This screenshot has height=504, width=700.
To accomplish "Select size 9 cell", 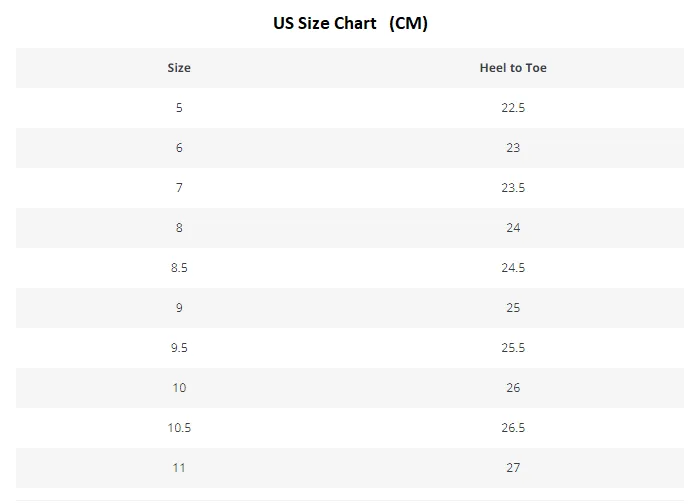I will point(179,308).
